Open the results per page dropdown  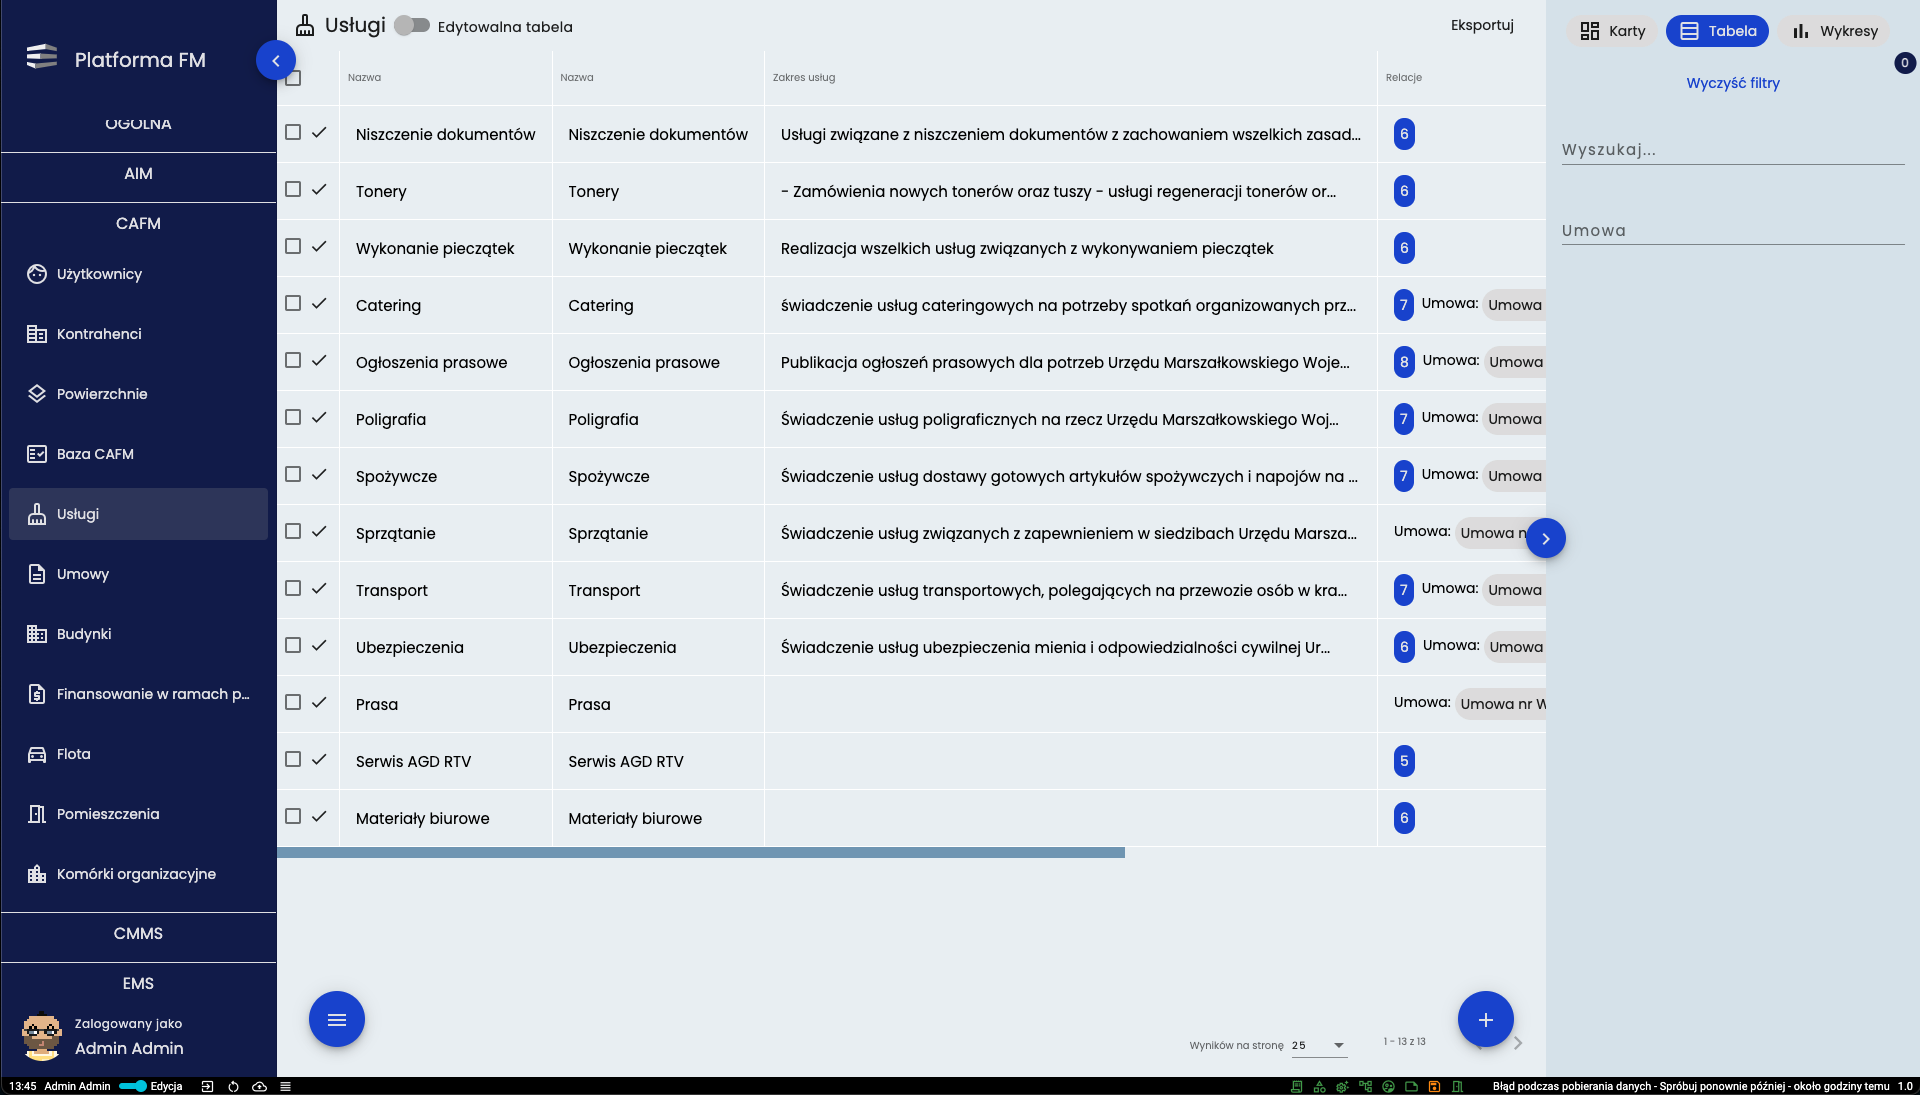point(1319,1045)
